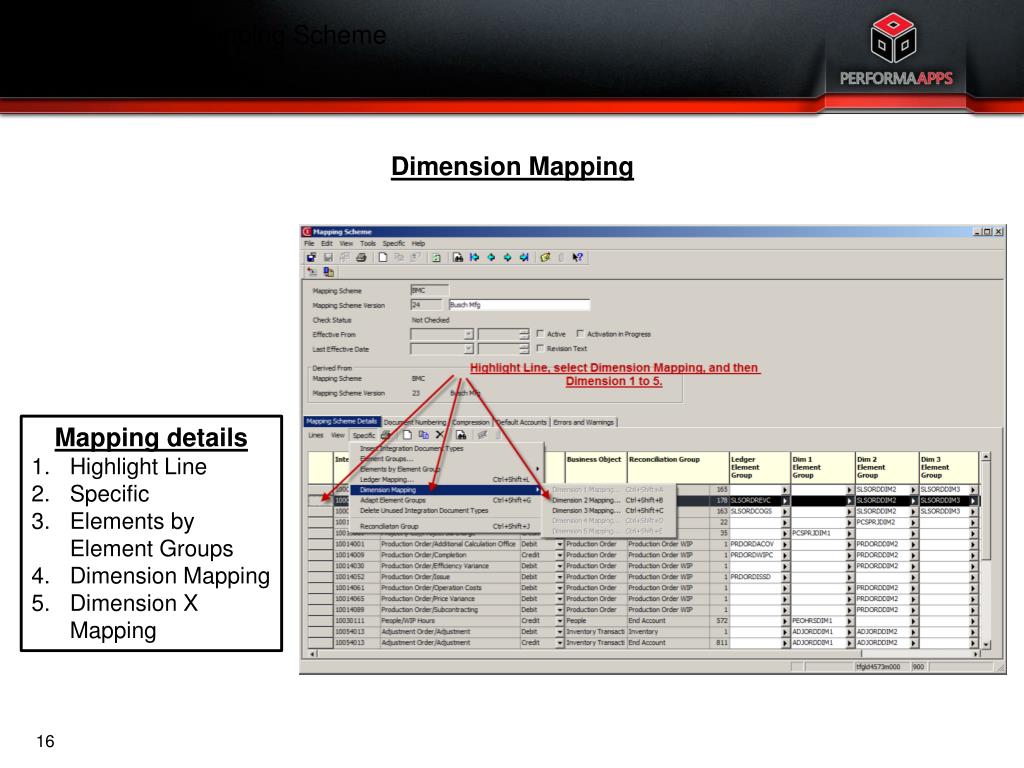Viewport: 1024px width, 768px height.
Task: Click the Save and Close toolbar icon
Action: coord(312,257)
